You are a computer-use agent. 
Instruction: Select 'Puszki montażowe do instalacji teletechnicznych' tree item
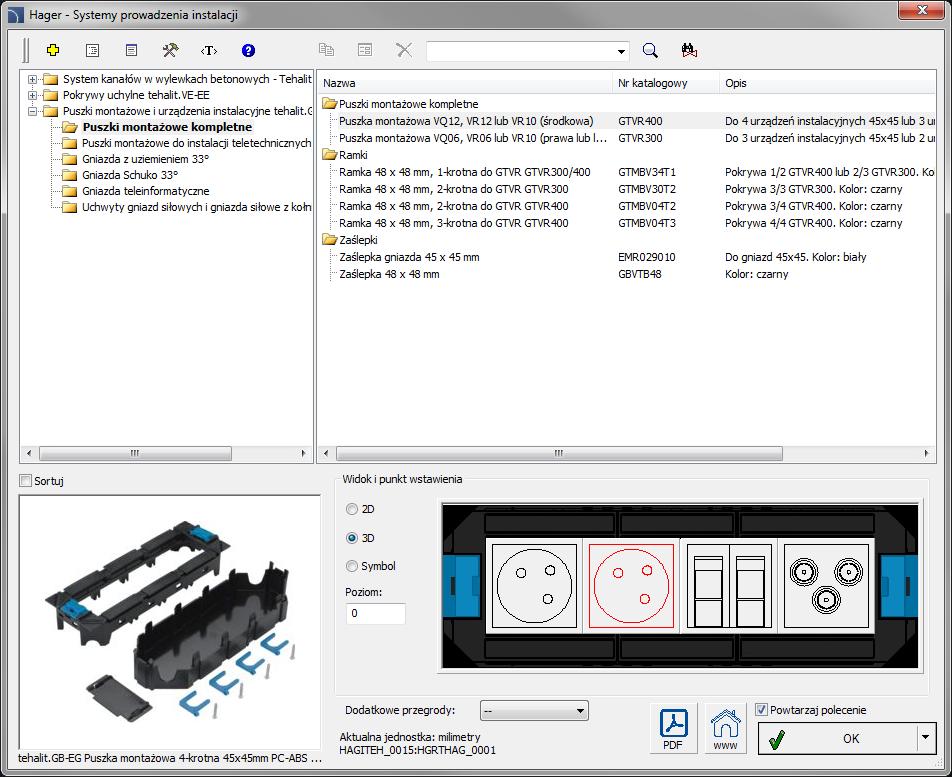coord(197,143)
